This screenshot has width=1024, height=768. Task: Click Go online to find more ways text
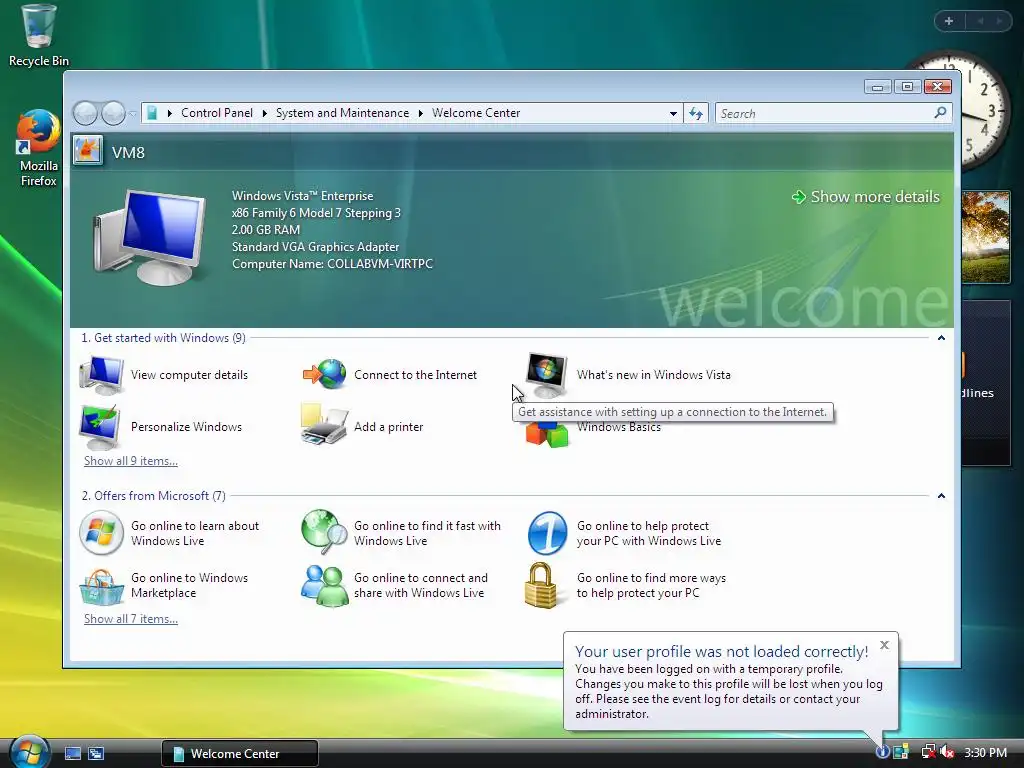(x=651, y=585)
